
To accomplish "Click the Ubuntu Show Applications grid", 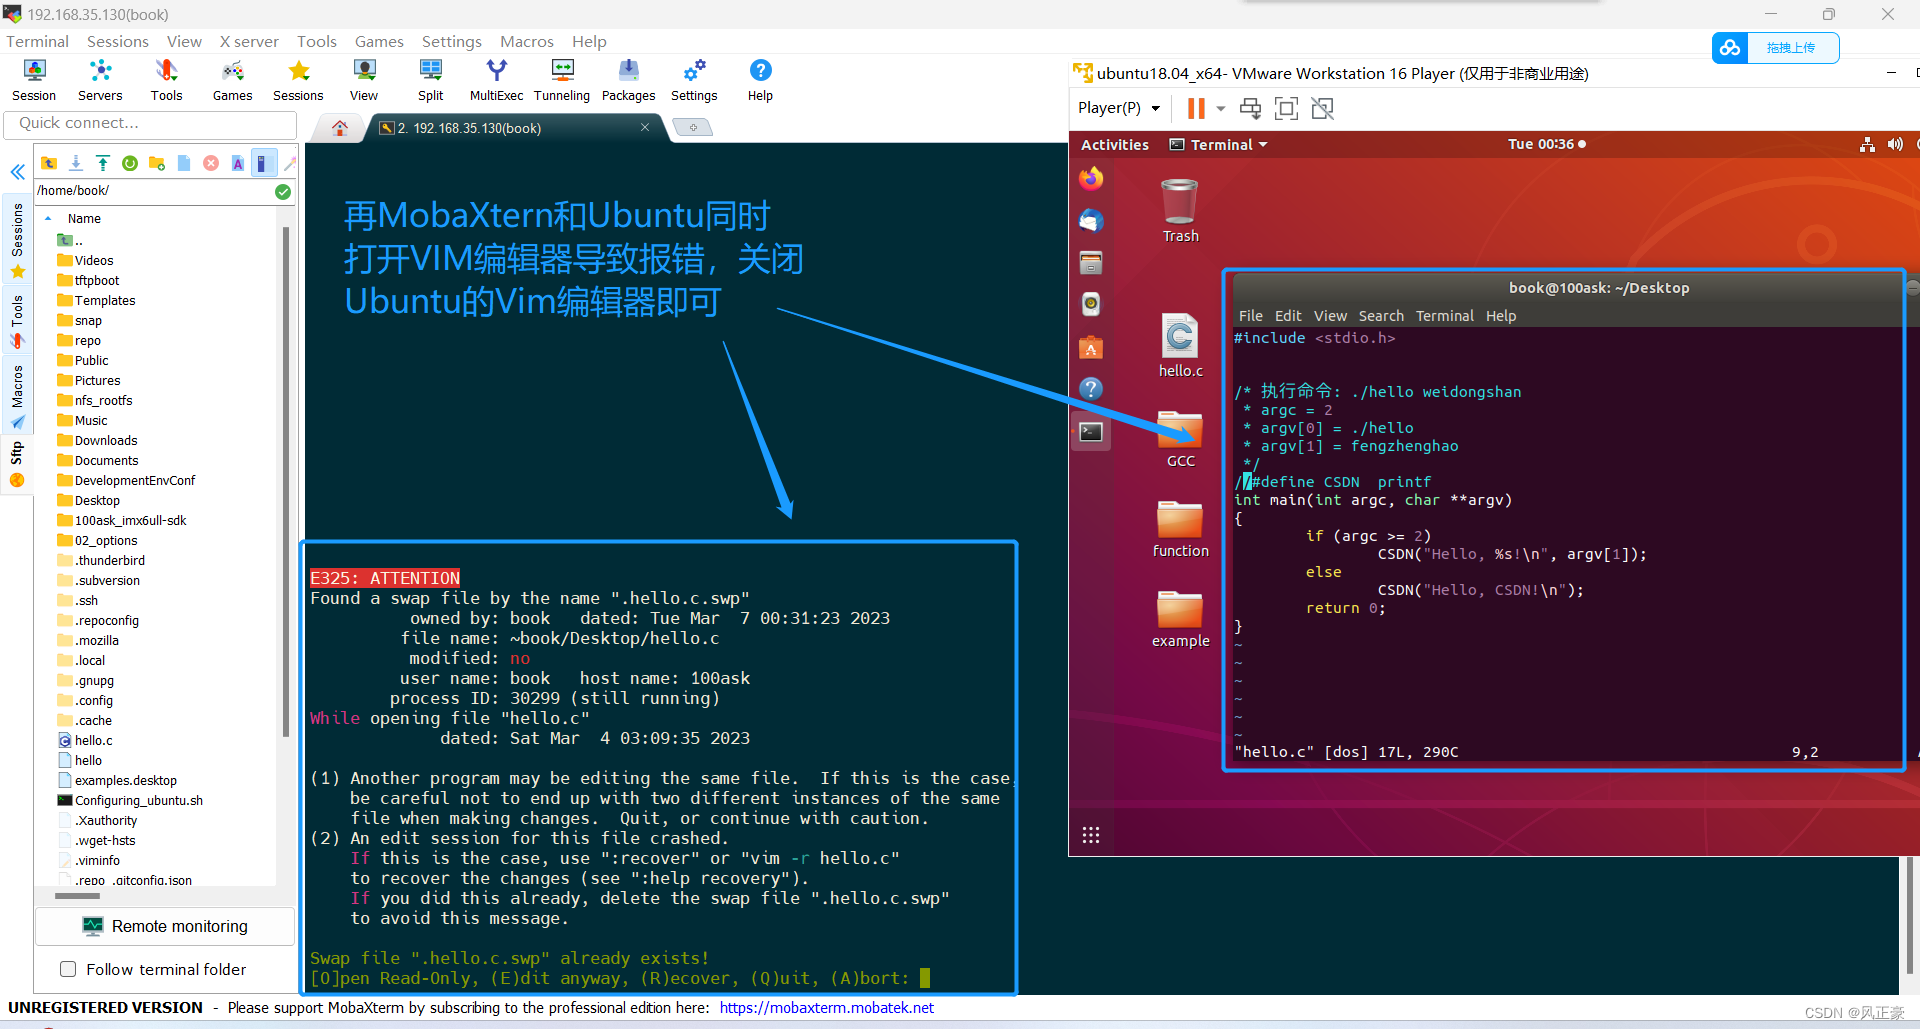I will coord(1091,835).
